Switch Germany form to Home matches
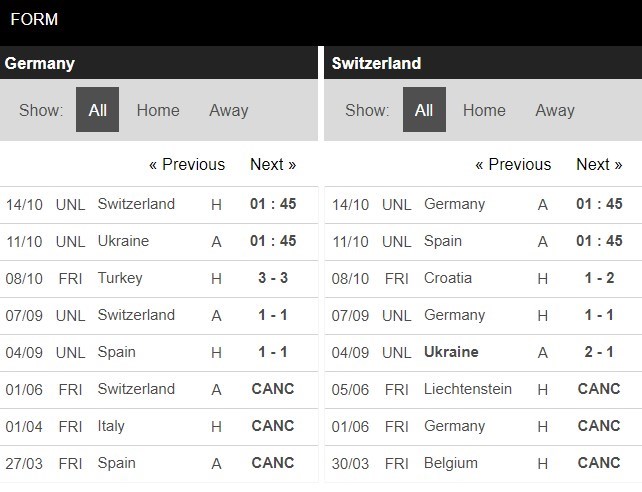This screenshot has width=642, height=492. [x=158, y=110]
